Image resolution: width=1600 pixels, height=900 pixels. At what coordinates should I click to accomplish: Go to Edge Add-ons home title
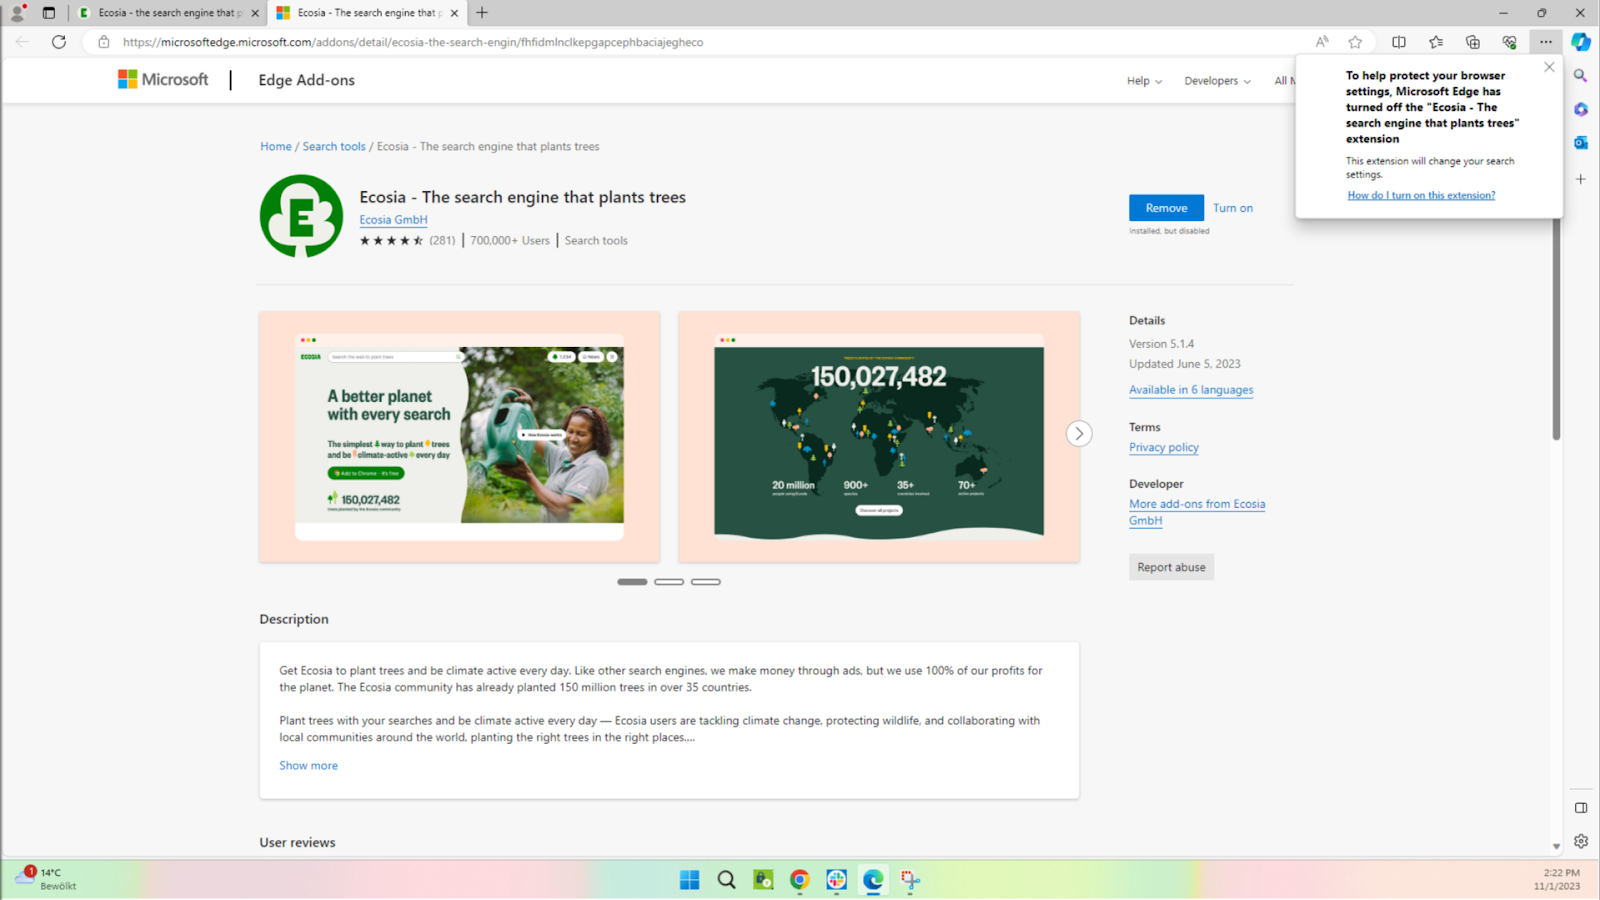point(306,80)
